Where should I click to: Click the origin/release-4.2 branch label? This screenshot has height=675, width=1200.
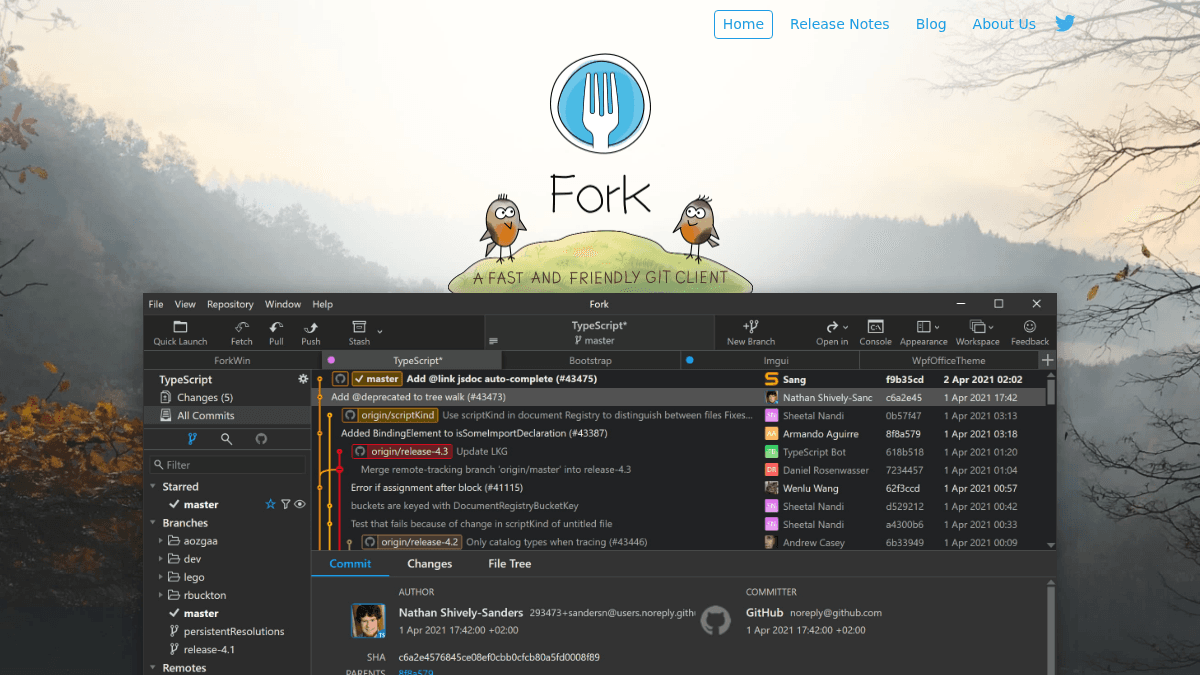(411, 542)
